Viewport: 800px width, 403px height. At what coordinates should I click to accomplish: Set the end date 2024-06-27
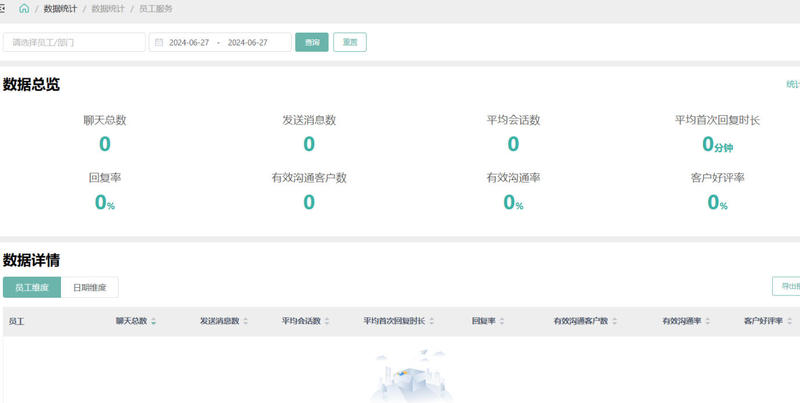click(x=247, y=43)
